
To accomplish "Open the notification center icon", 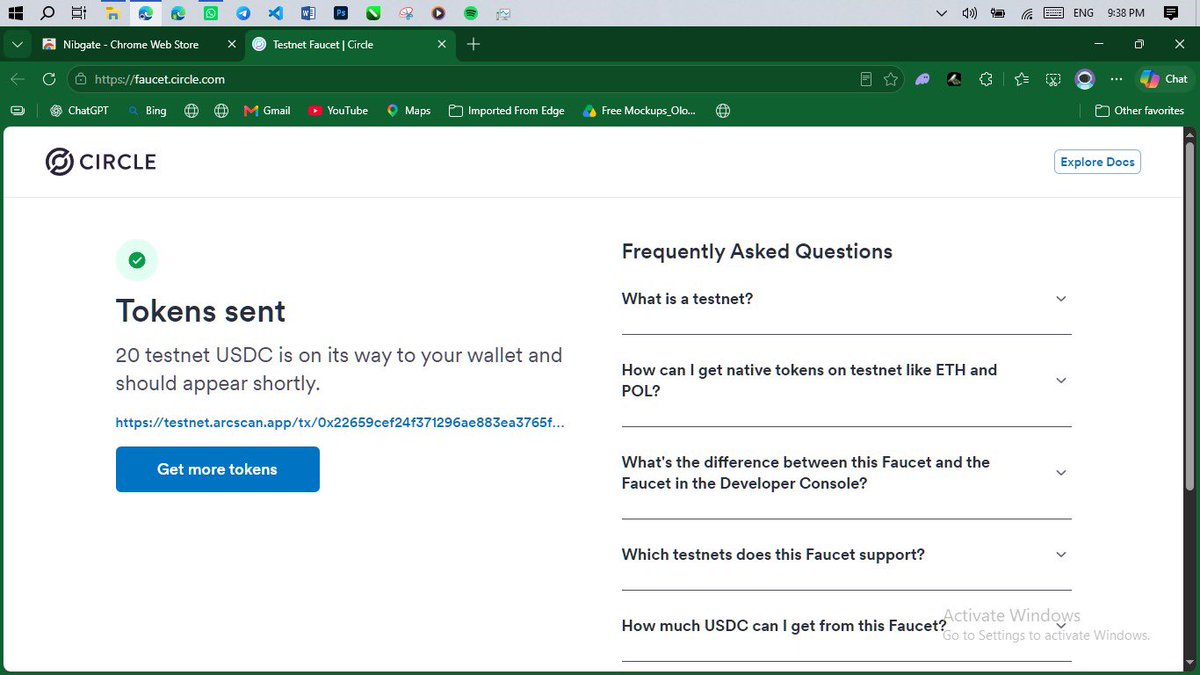I will pyautogui.click(x=1172, y=13).
